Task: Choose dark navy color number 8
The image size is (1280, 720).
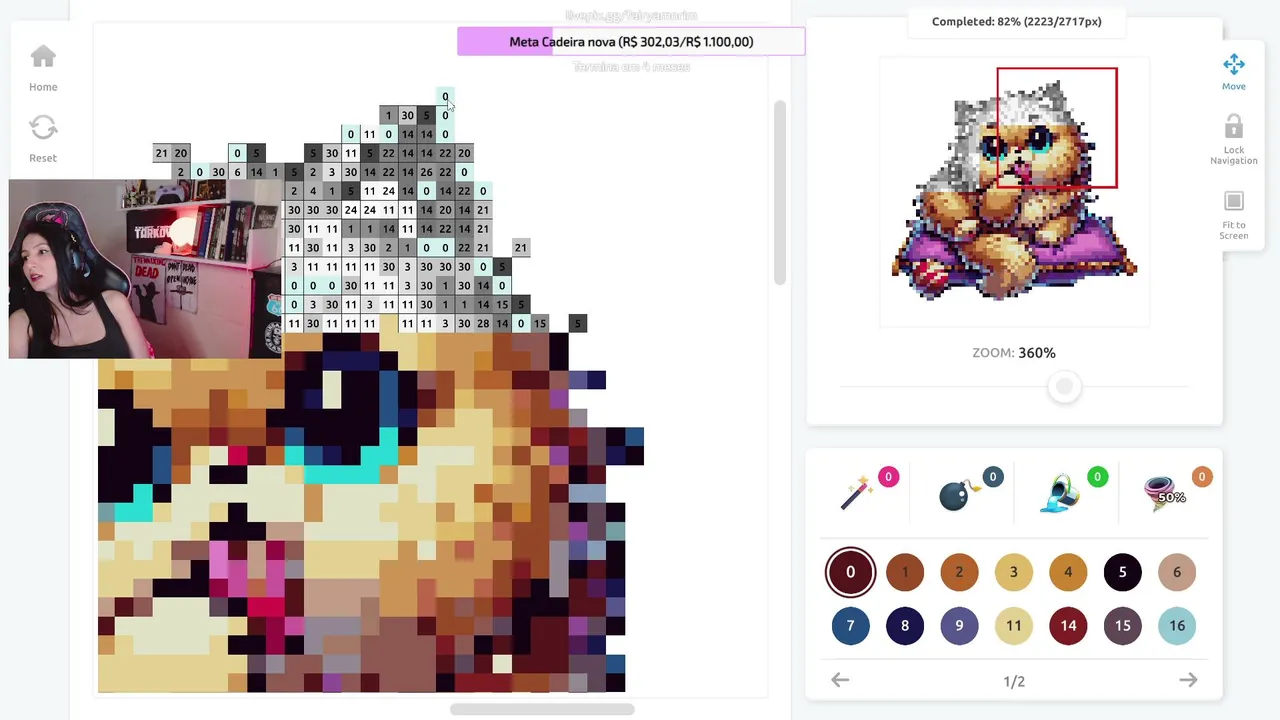Action: point(905,626)
